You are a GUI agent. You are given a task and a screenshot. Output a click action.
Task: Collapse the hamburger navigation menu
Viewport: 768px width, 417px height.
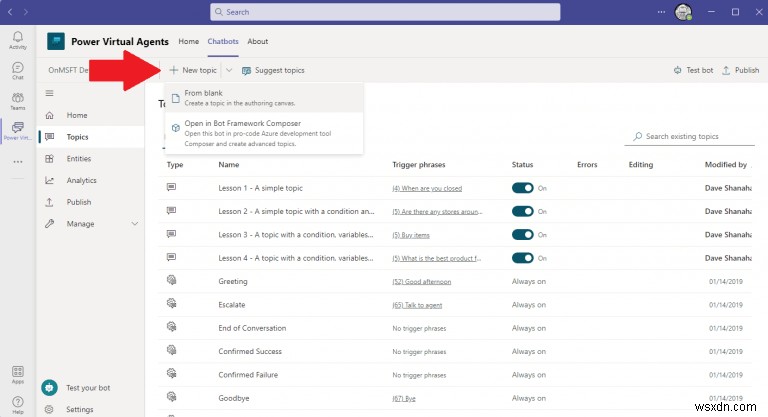click(49, 93)
